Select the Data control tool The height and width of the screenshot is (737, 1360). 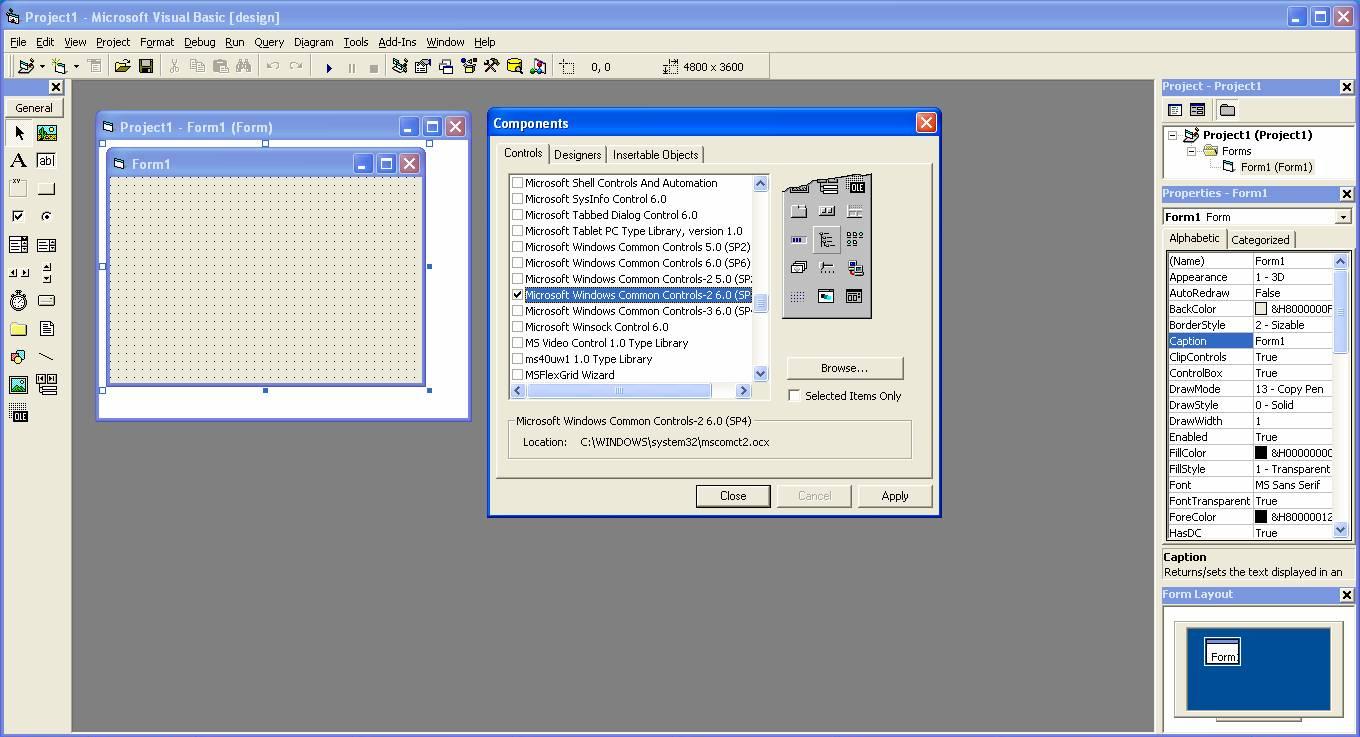click(46, 385)
